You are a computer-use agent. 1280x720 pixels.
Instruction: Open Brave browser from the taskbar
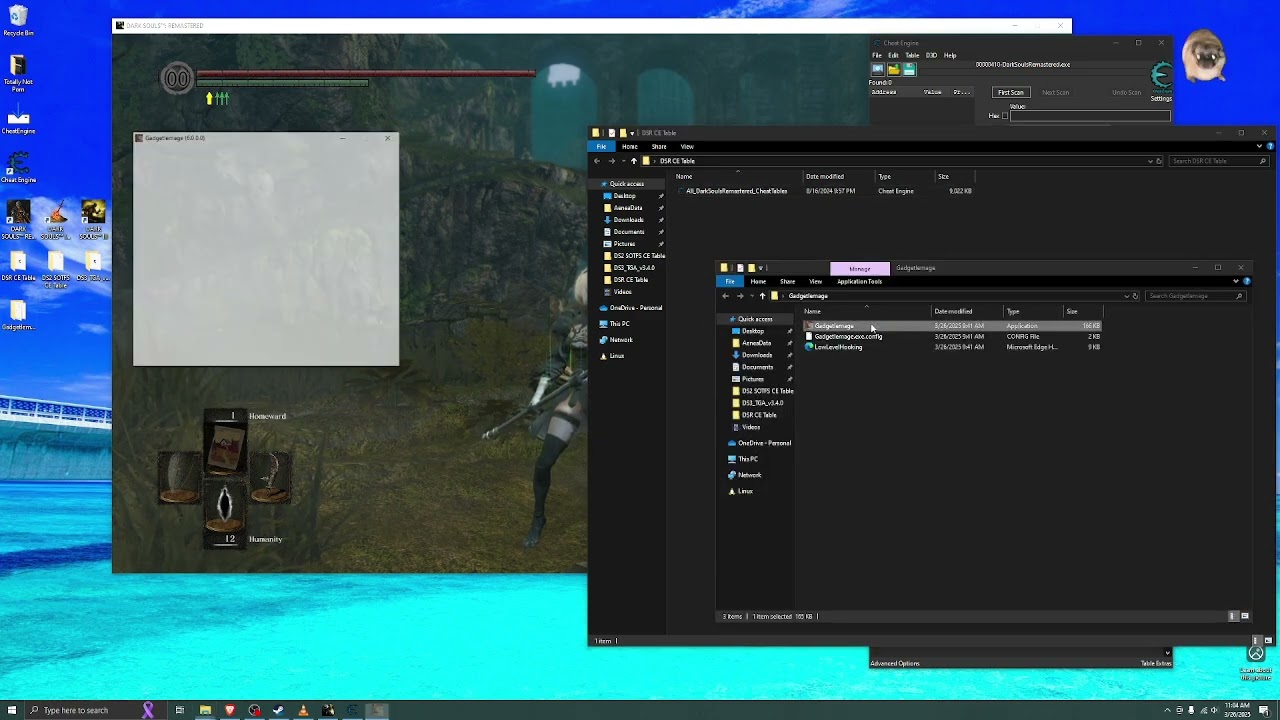[x=230, y=710]
